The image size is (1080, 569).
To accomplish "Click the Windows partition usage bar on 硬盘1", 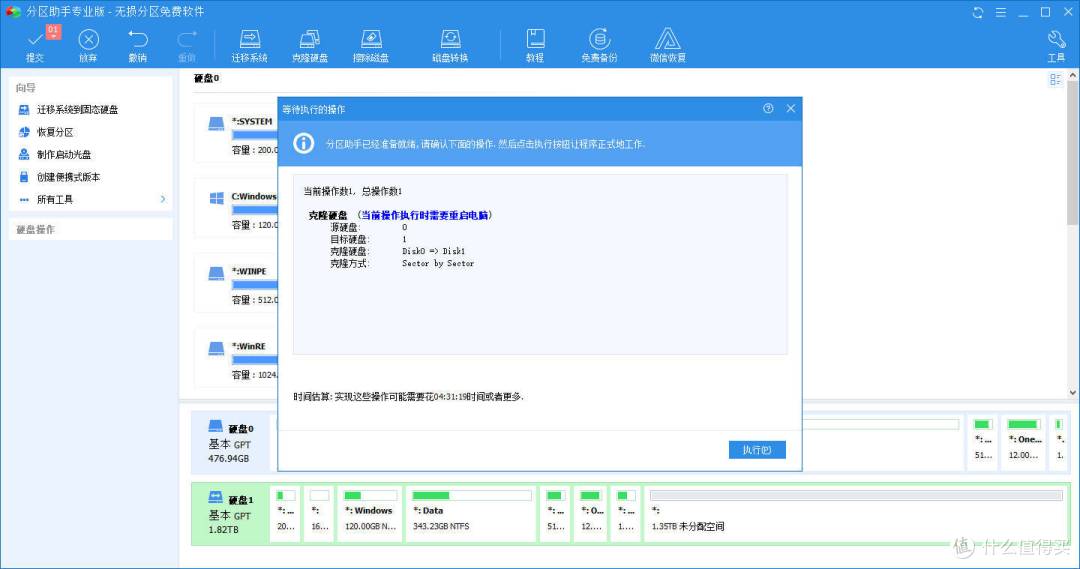I will [x=371, y=495].
